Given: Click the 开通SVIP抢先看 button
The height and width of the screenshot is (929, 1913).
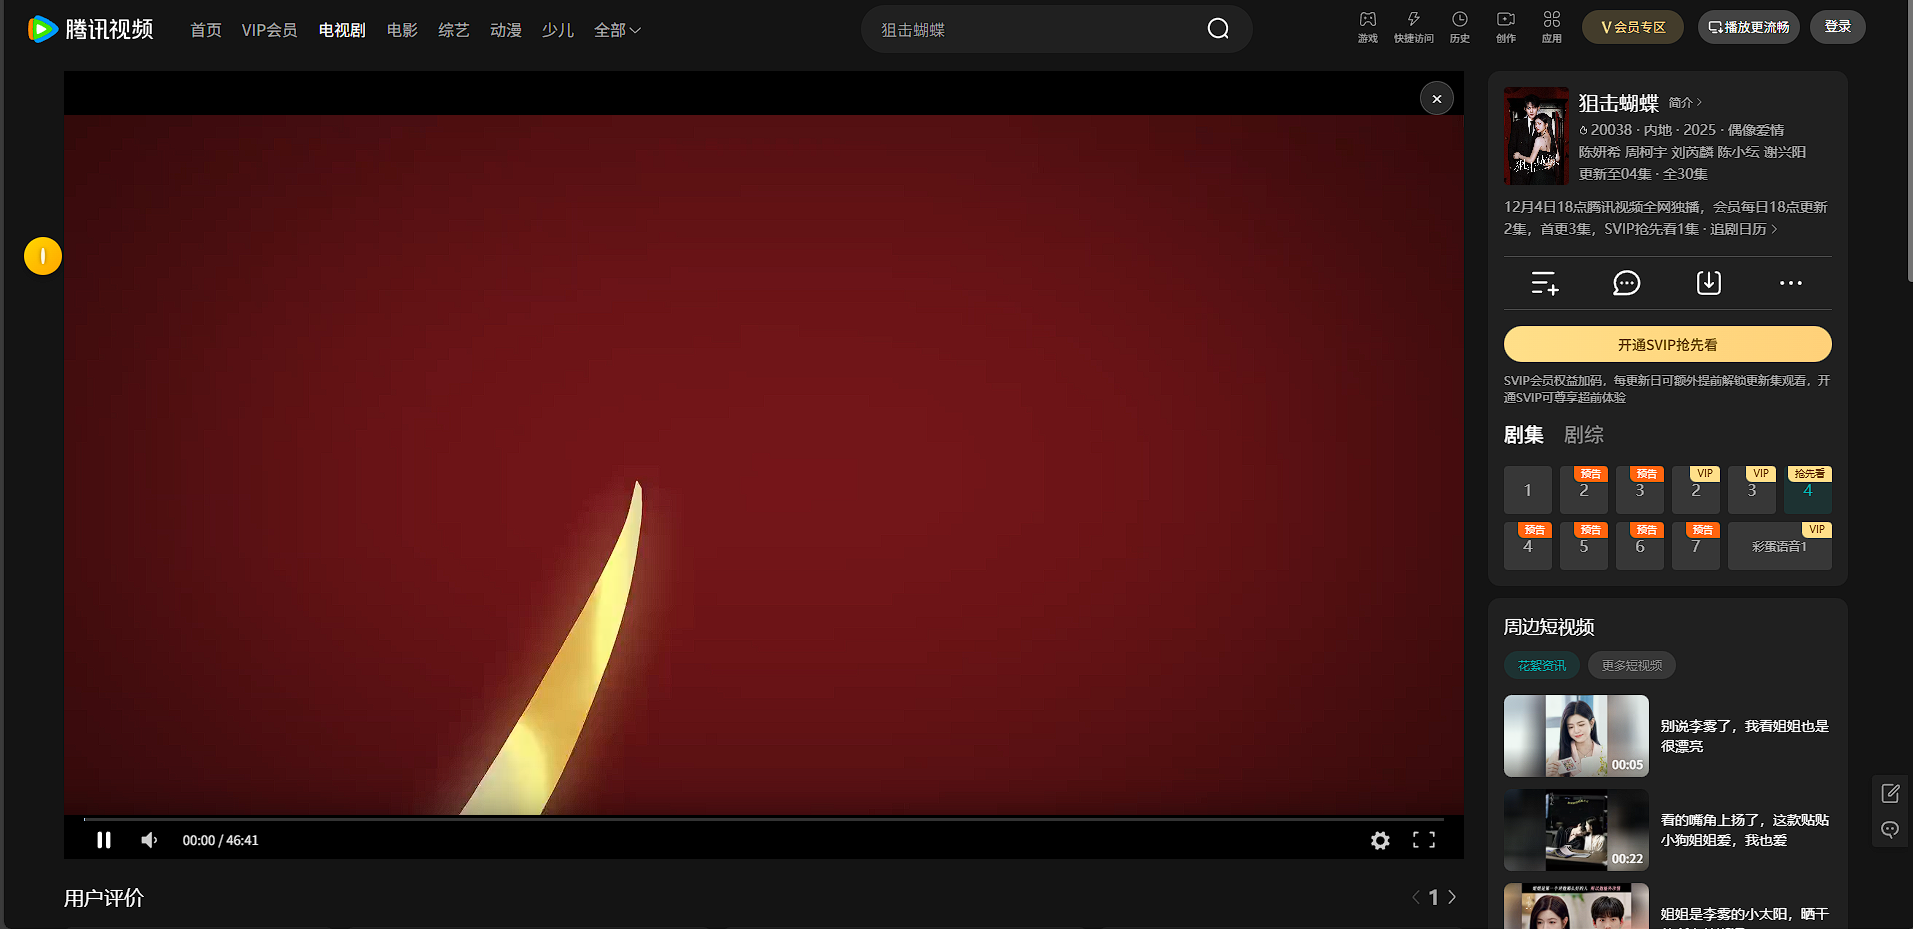Looking at the screenshot, I should click(1666, 343).
